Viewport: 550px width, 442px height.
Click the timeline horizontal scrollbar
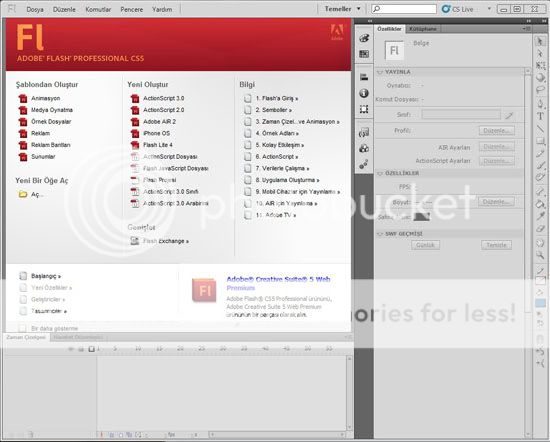point(277,435)
